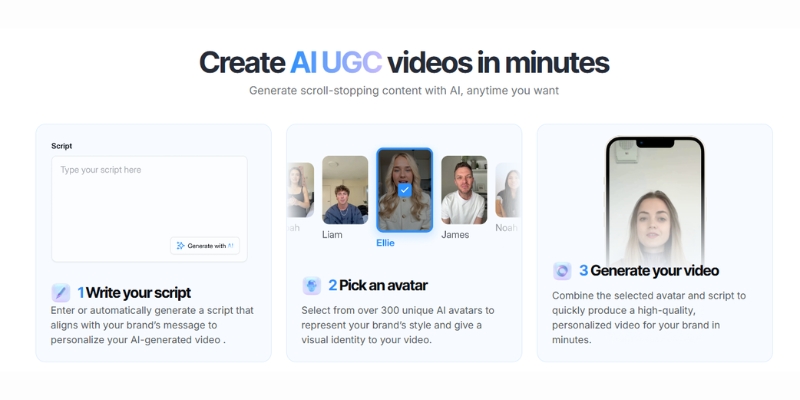Image resolution: width=800 pixels, height=400 pixels.
Task: Pick the partially visible Noah avatar on right
Action: pos(508,189)
